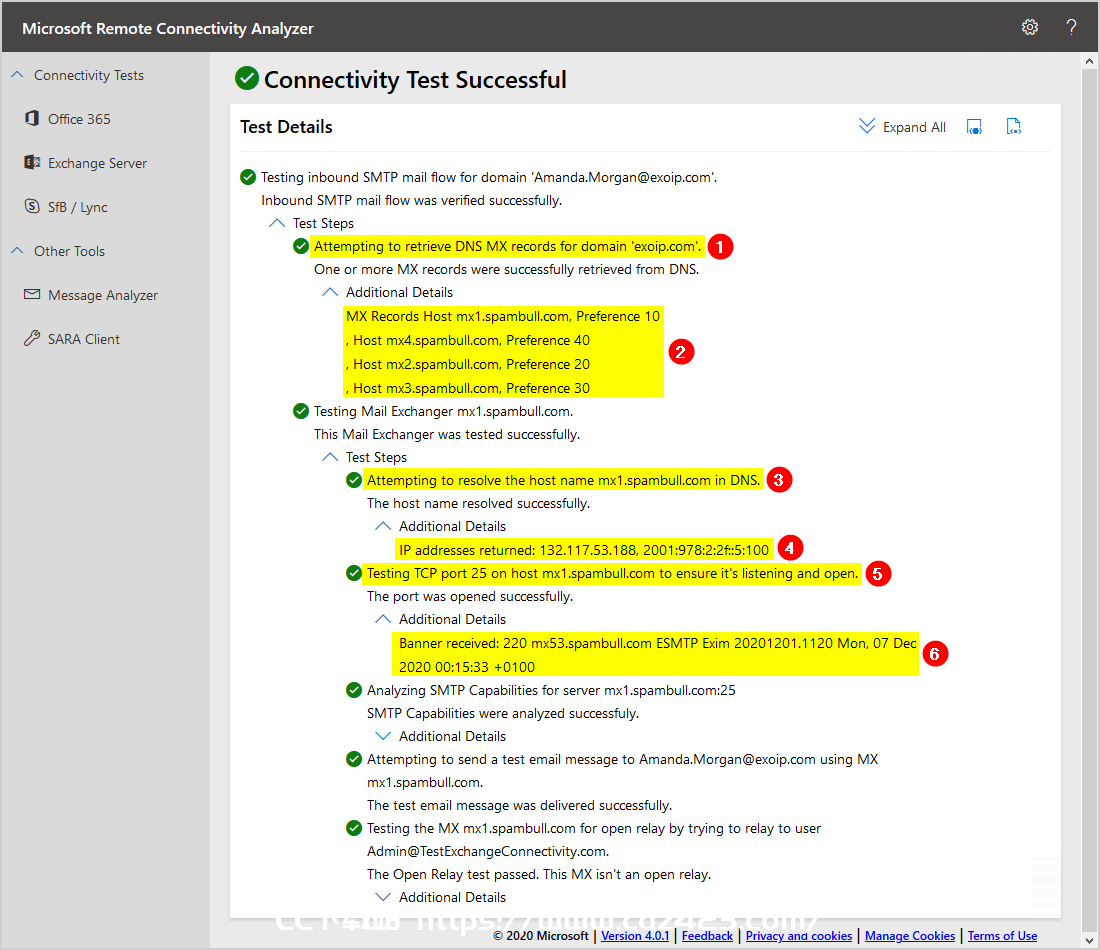Click ', Host mx2.spambull.com, Preference 20'
This screenshot has width=1100, height=950.
tap(468, 364)
